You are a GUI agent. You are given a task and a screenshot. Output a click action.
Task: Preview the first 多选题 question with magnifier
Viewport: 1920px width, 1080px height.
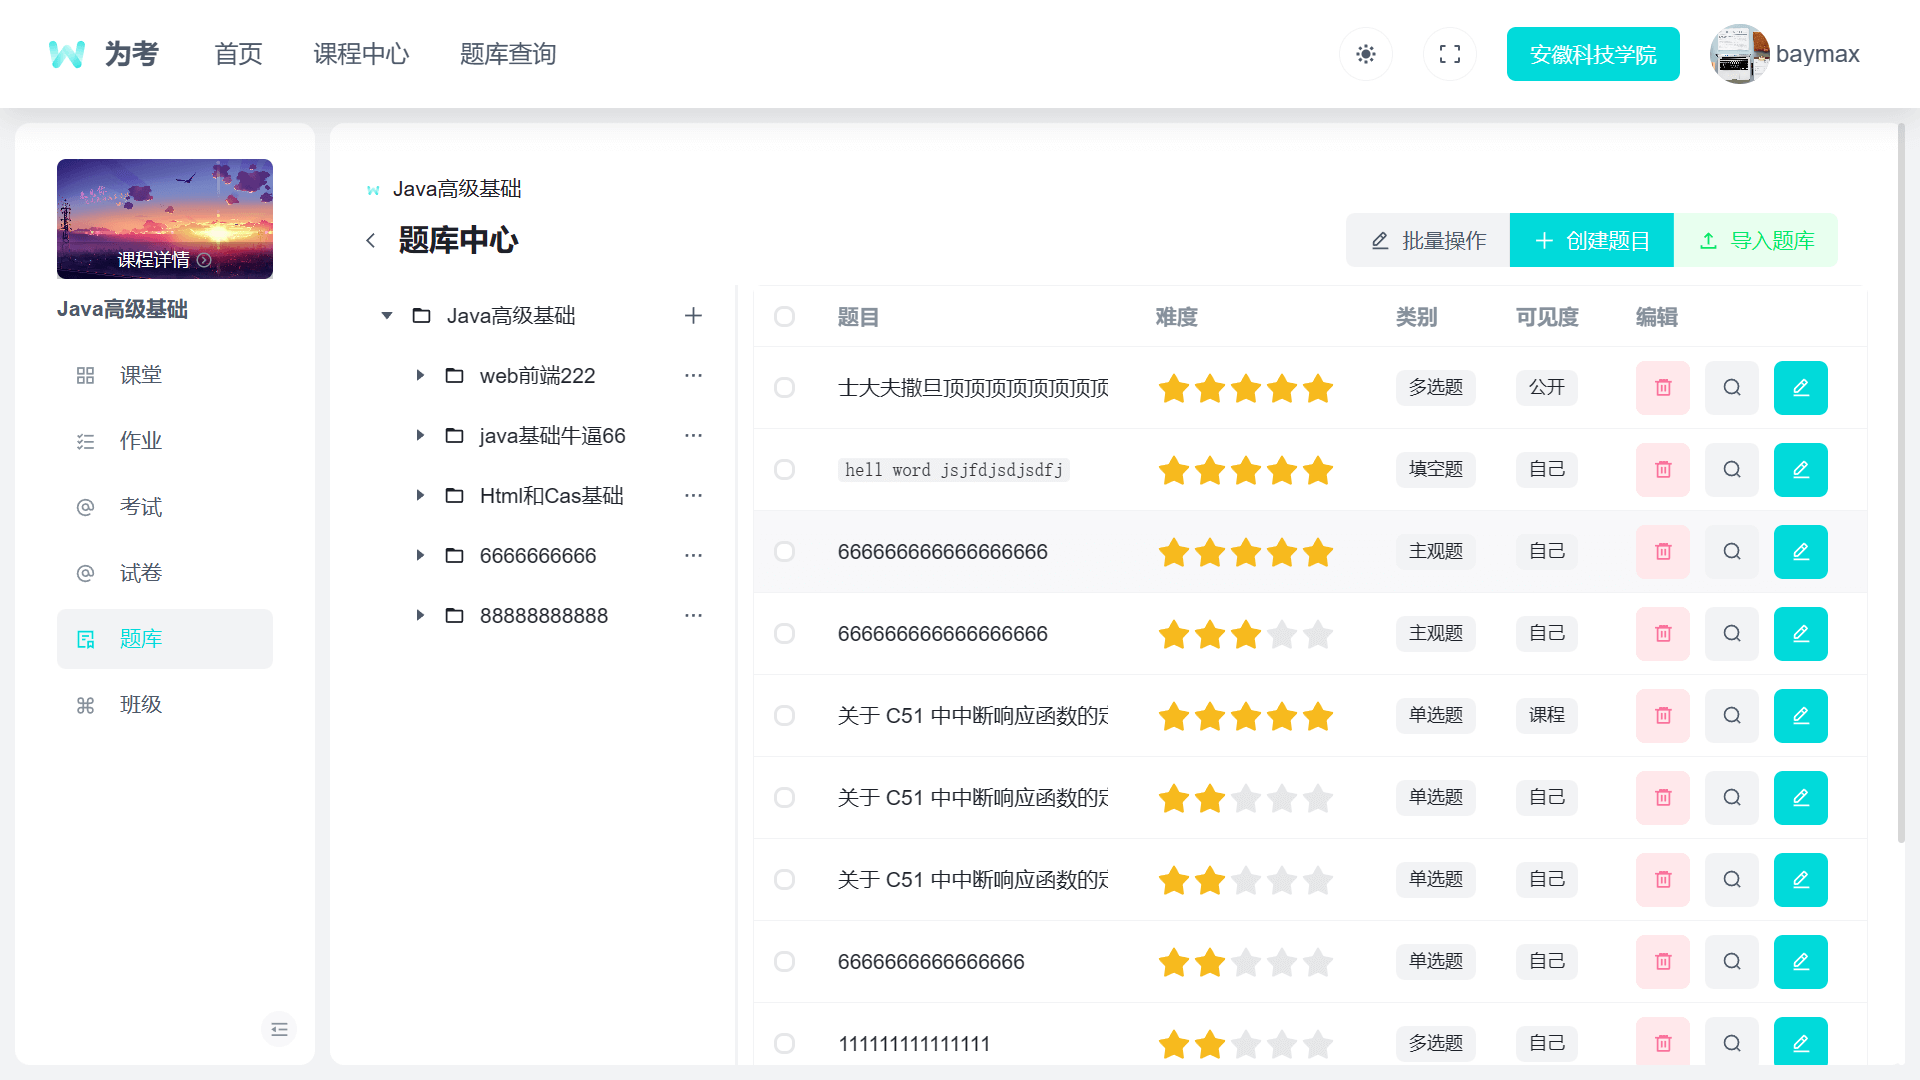click(x=1732, y=388)
